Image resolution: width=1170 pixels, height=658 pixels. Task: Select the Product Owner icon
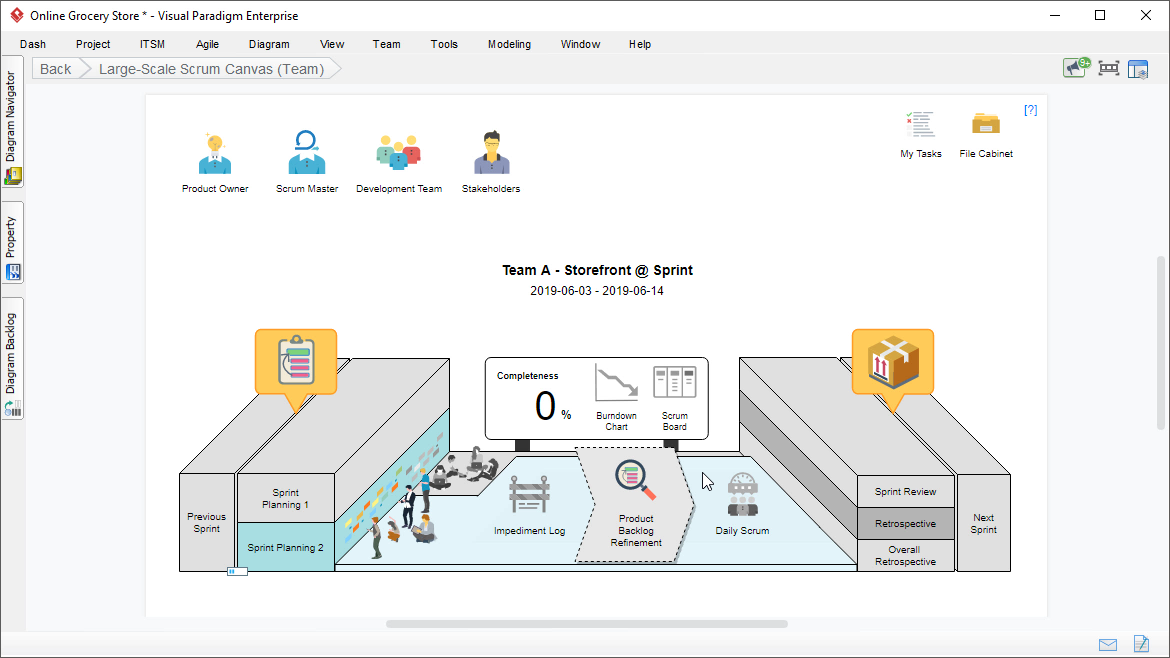(214, 148)
